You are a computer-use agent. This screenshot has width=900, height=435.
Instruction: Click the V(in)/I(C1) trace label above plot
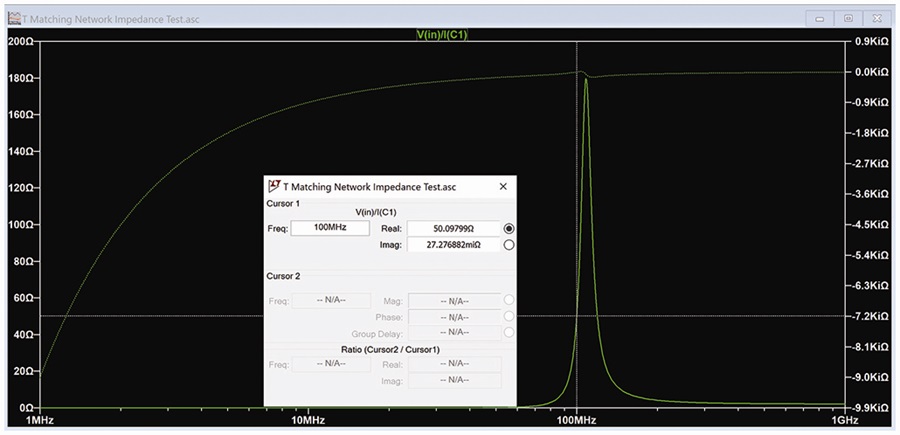pos(442,36)
